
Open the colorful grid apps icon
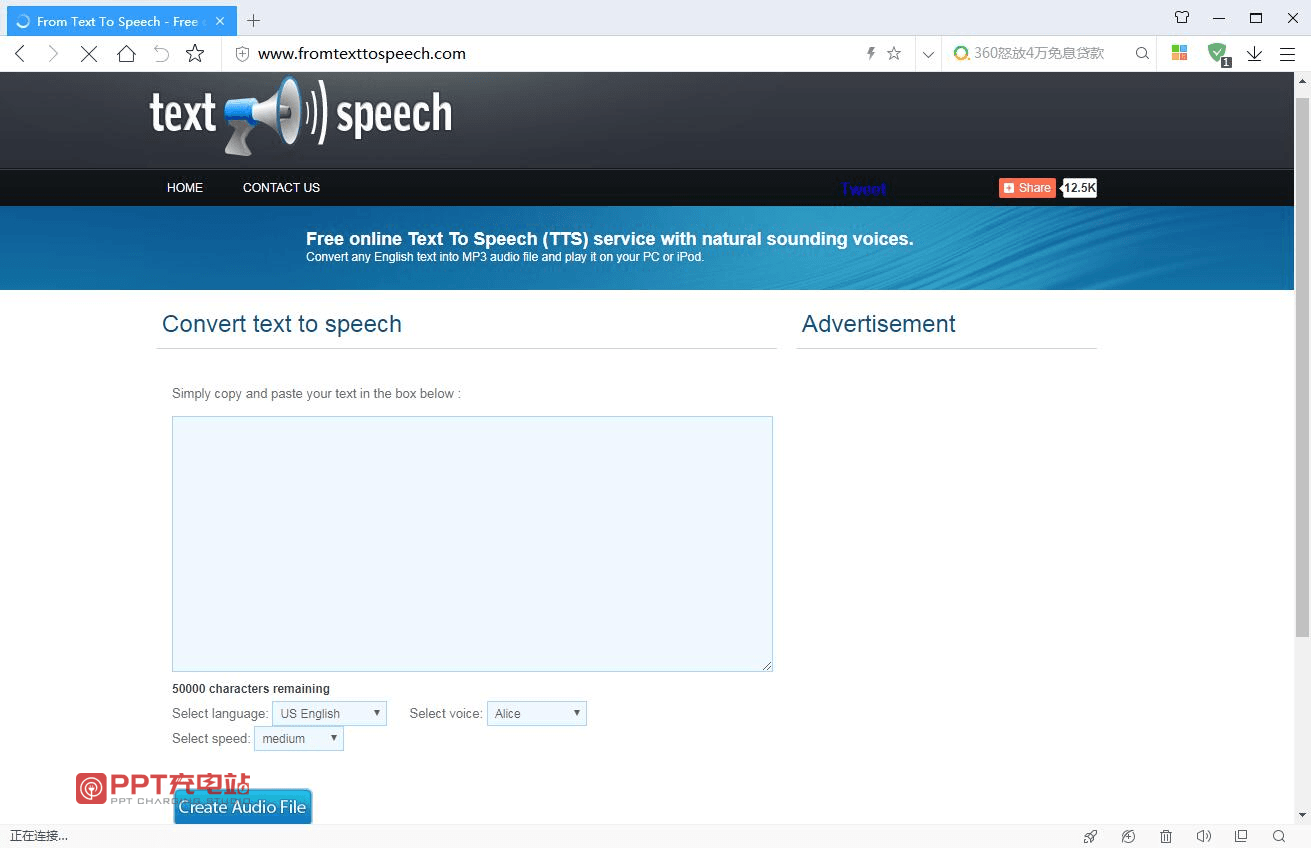[1180, 54]
